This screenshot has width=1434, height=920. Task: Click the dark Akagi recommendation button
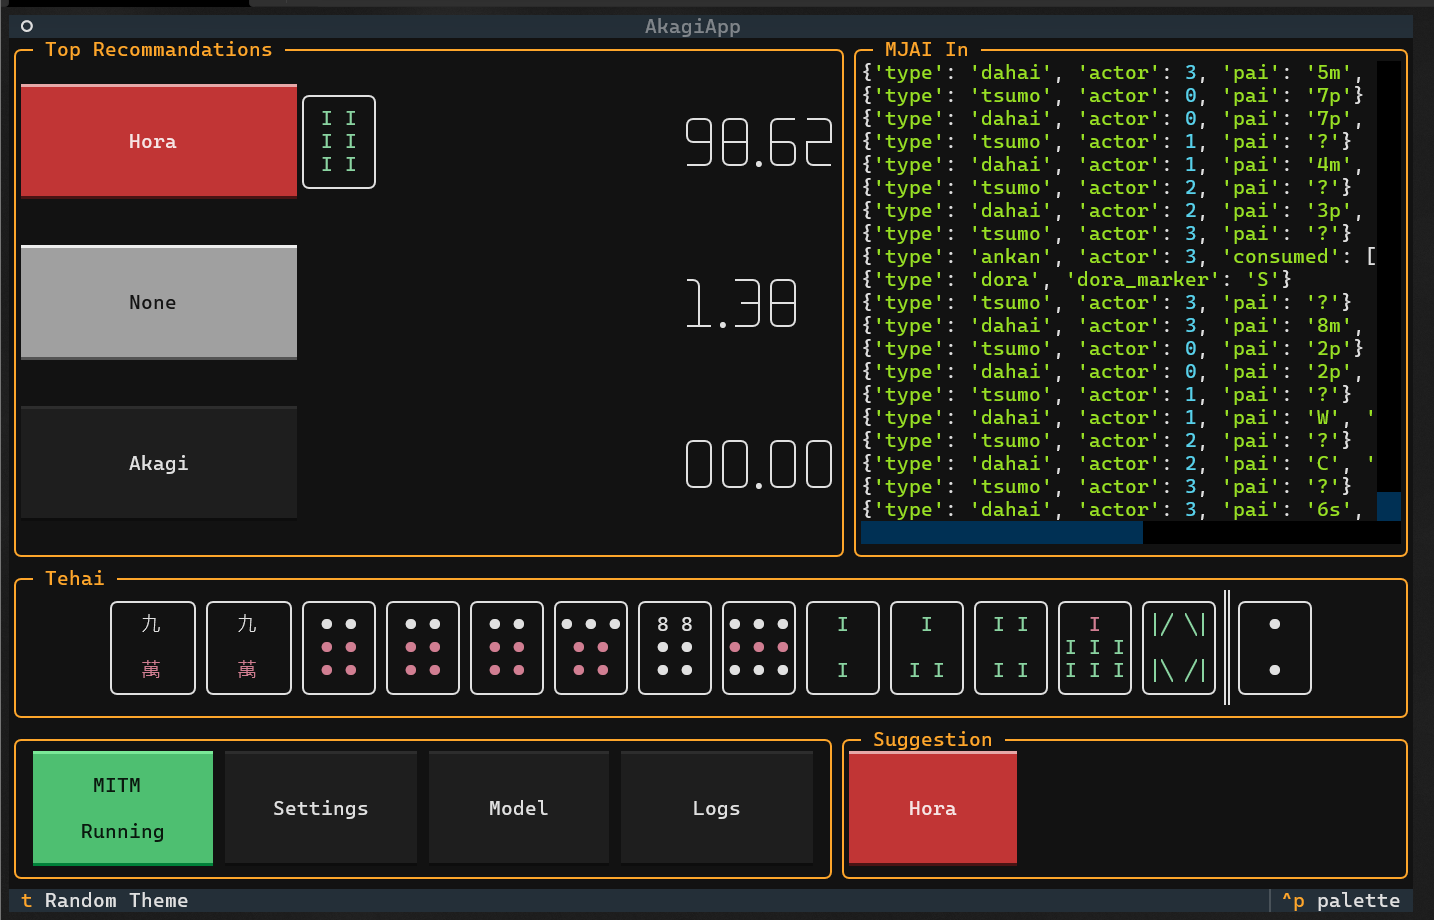click(x=159, y=463)
